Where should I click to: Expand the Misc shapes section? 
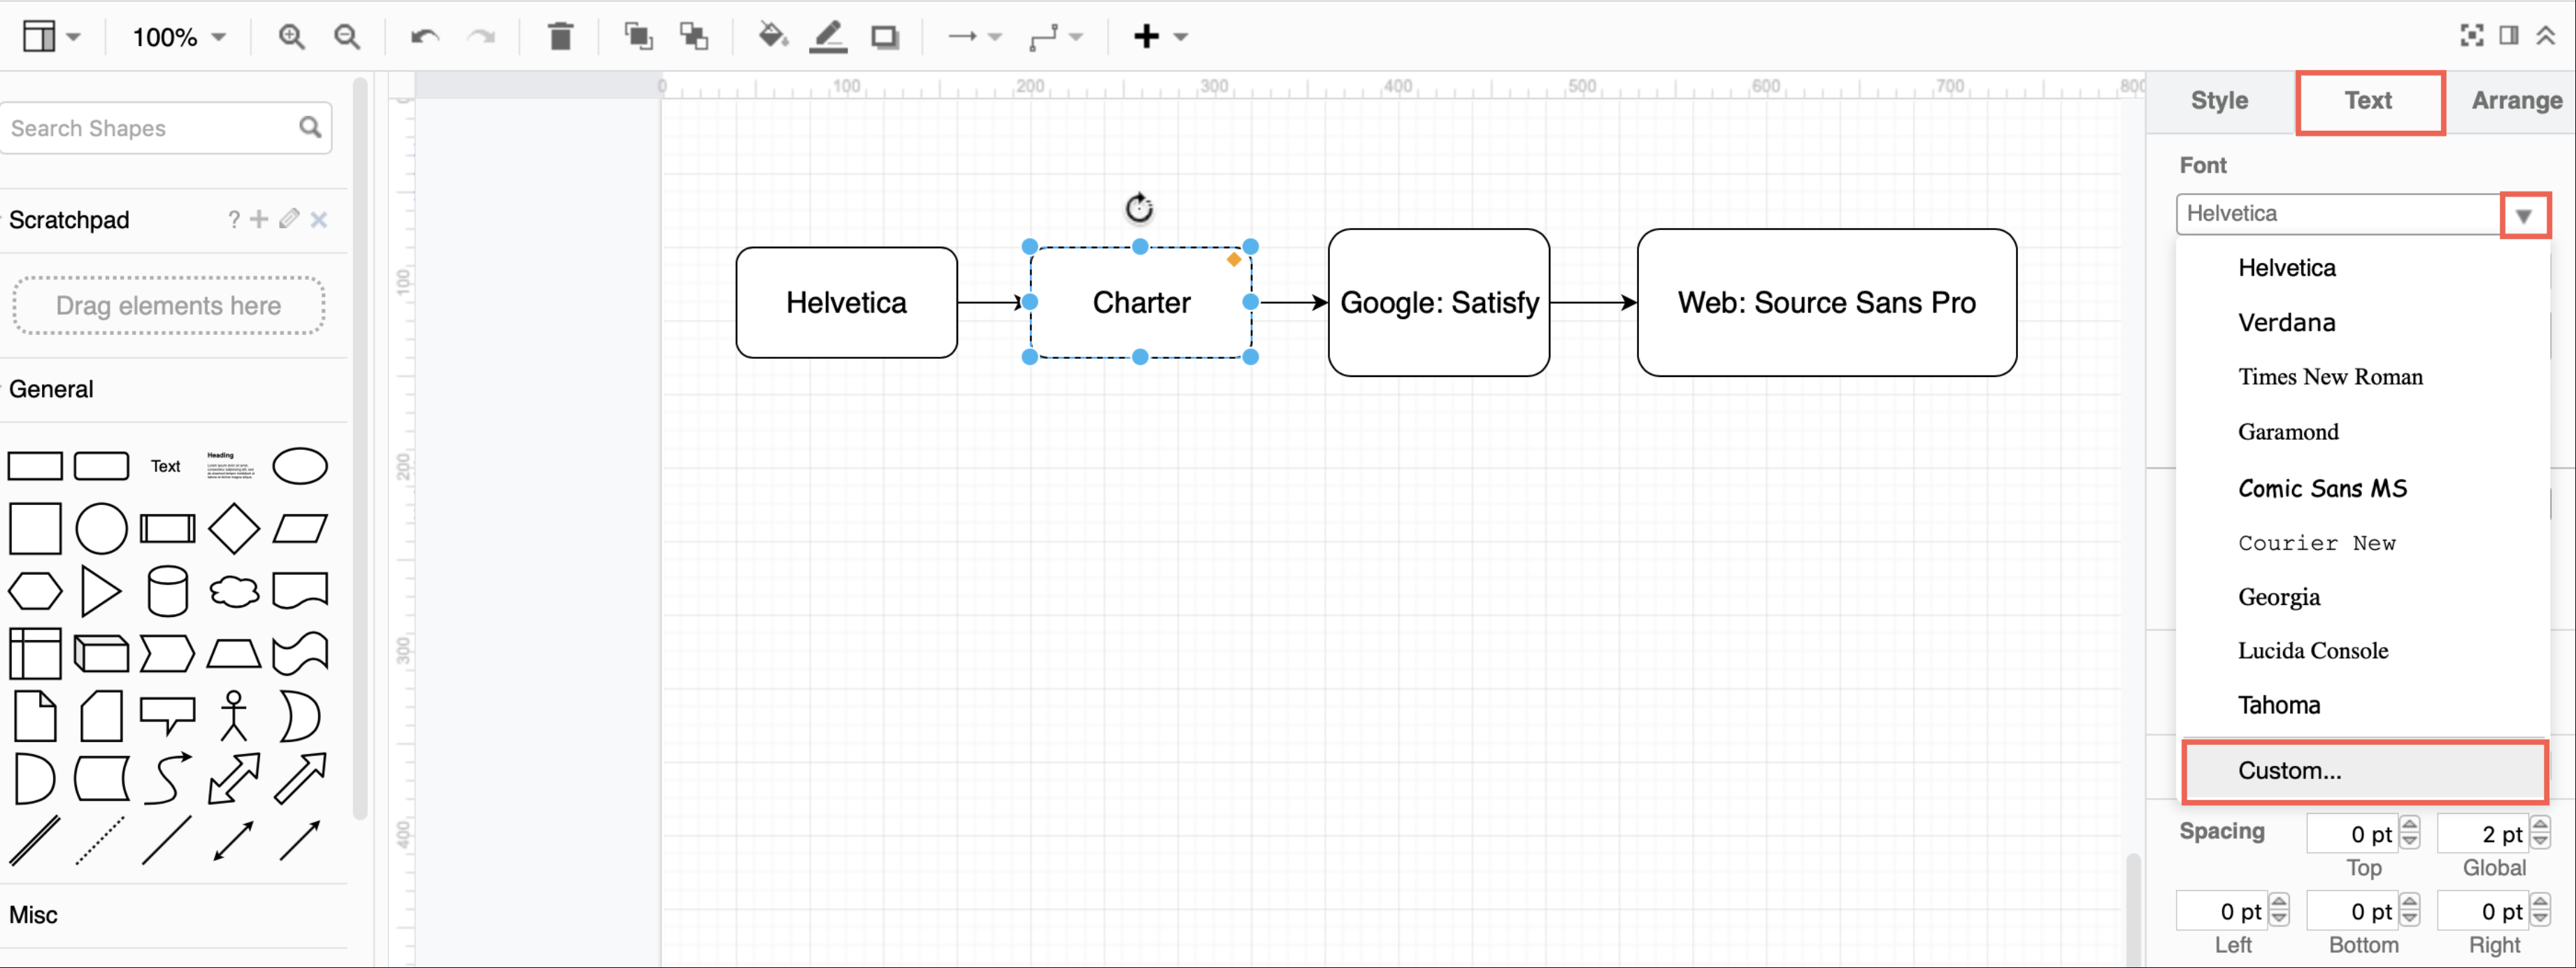[33, 914]
